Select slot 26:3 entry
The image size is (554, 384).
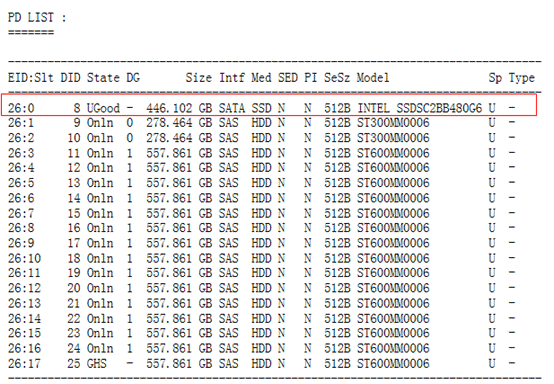point(21,153)
